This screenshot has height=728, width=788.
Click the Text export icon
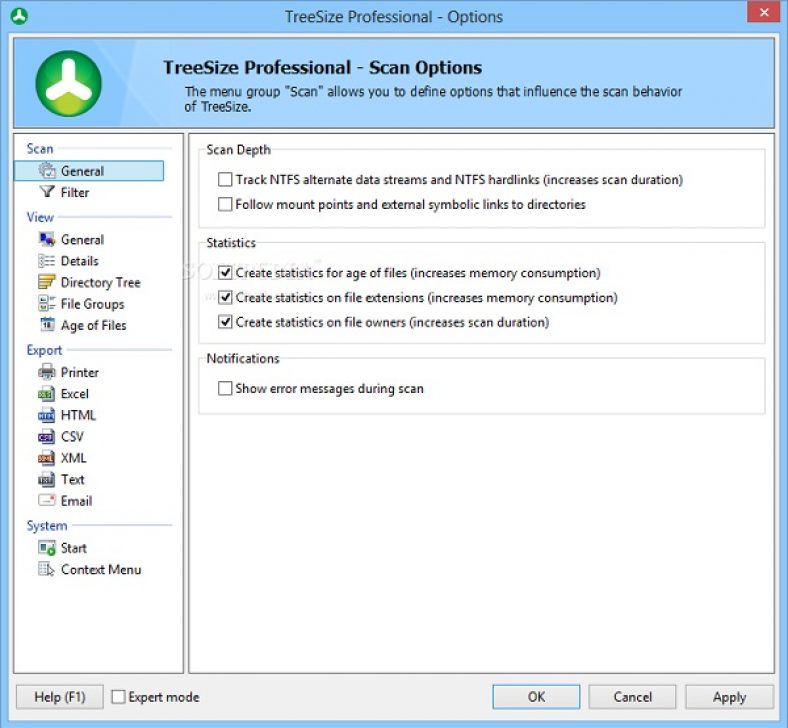click(46, 479)
